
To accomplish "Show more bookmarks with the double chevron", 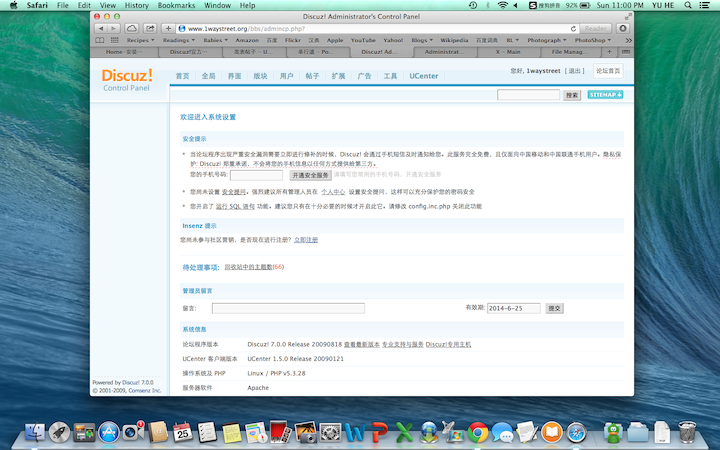I will (x=628, y=40).
